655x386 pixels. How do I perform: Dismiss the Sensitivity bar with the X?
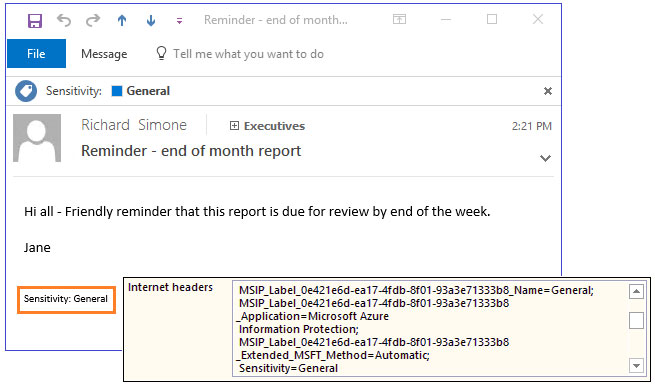pyautogui.click(x=548, y=91)
